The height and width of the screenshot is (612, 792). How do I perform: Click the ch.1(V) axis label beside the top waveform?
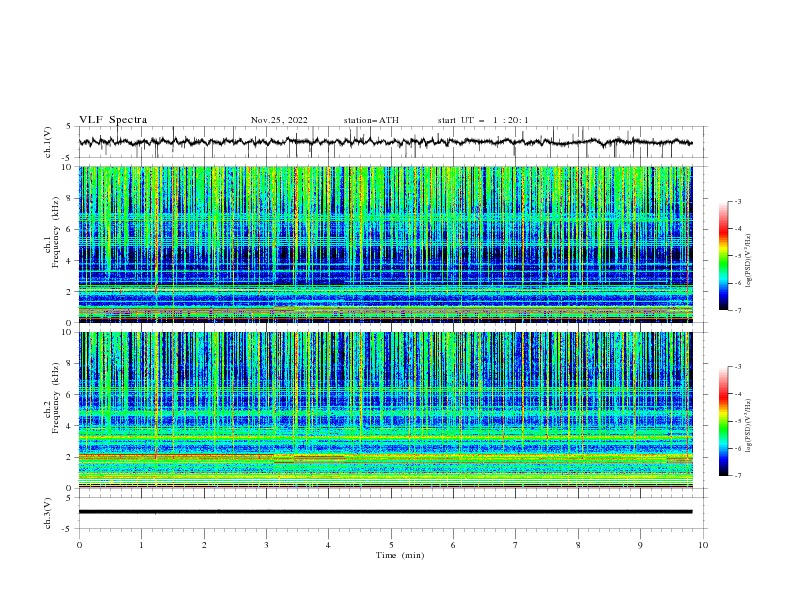coord(48,142)
